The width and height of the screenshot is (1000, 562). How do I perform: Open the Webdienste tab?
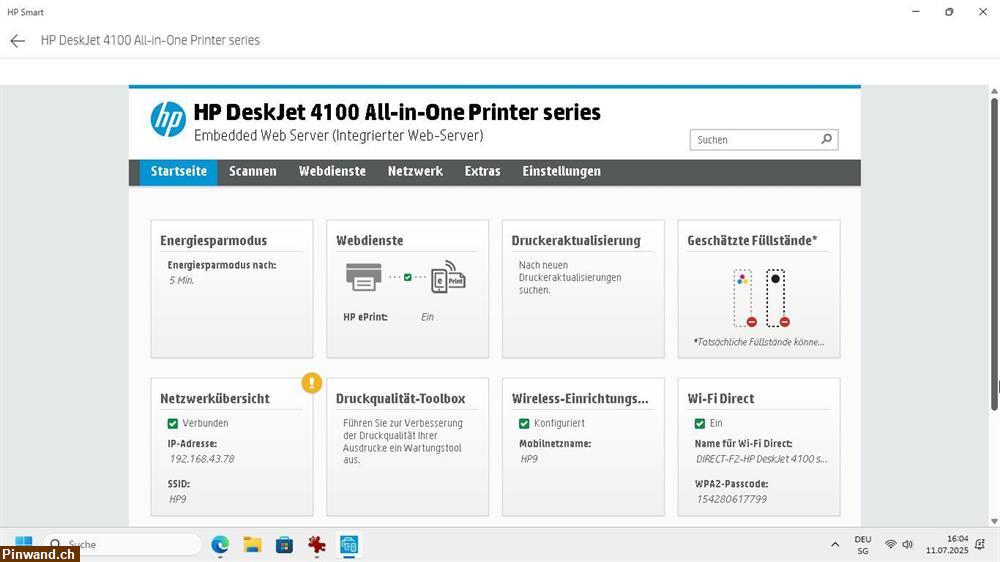tap(332, 172)
